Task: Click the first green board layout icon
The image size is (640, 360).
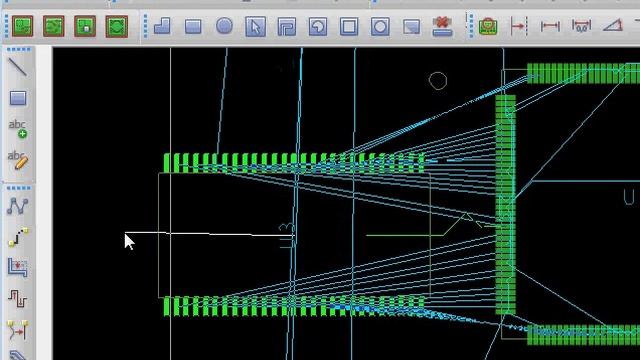Action: tap(22, 27)
